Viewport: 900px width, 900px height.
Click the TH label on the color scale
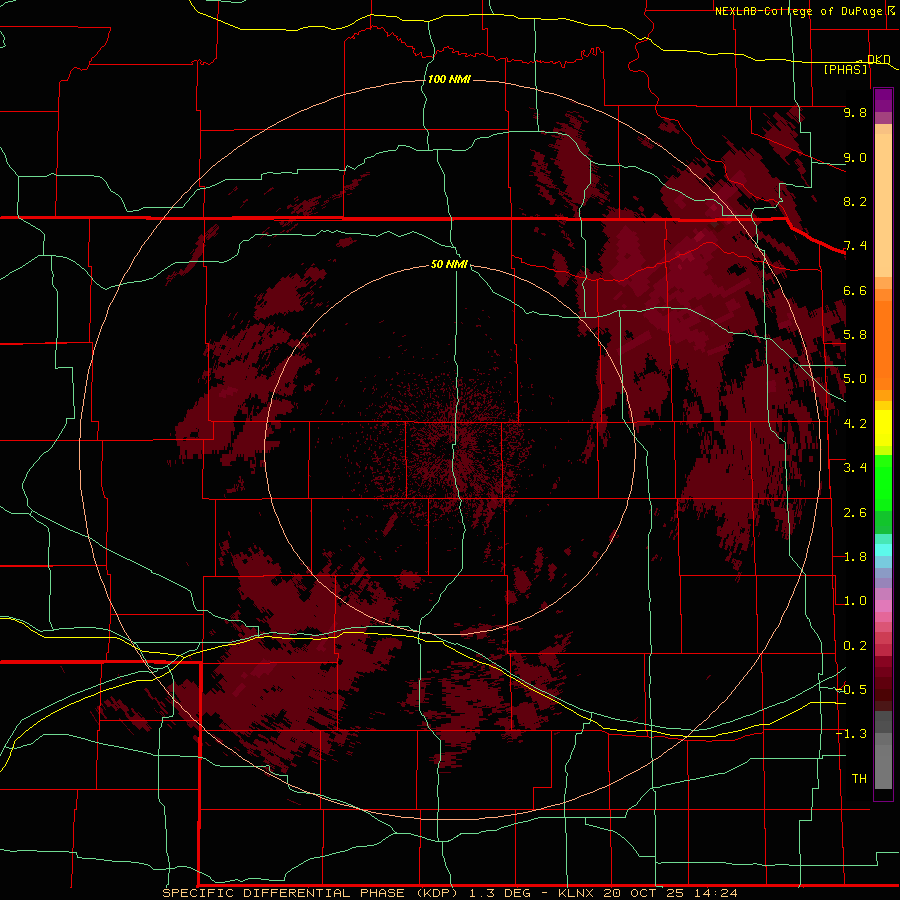[859, 778]
